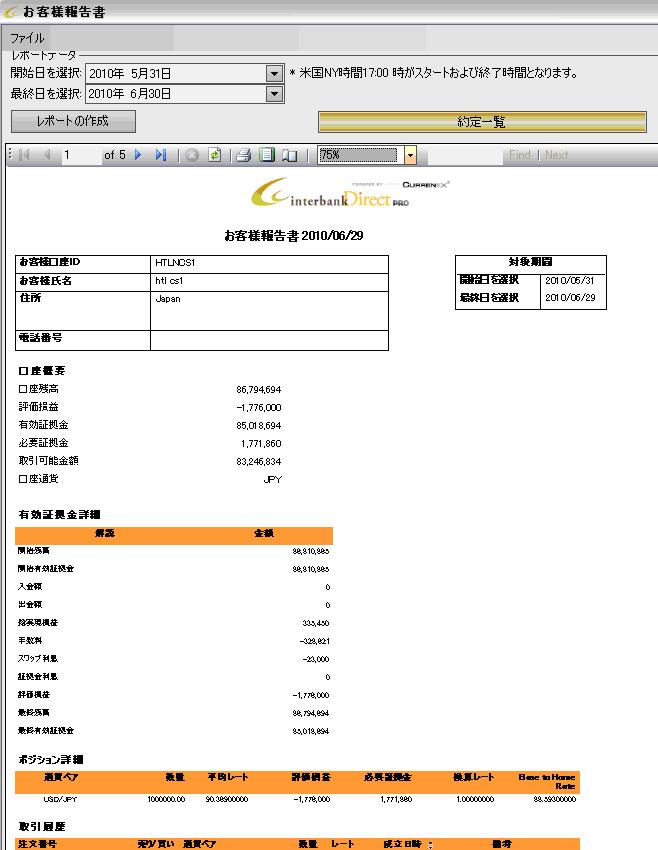658x850 pixels.
Task: Click the account currency JPY
Action: click(x=272, y=479)
